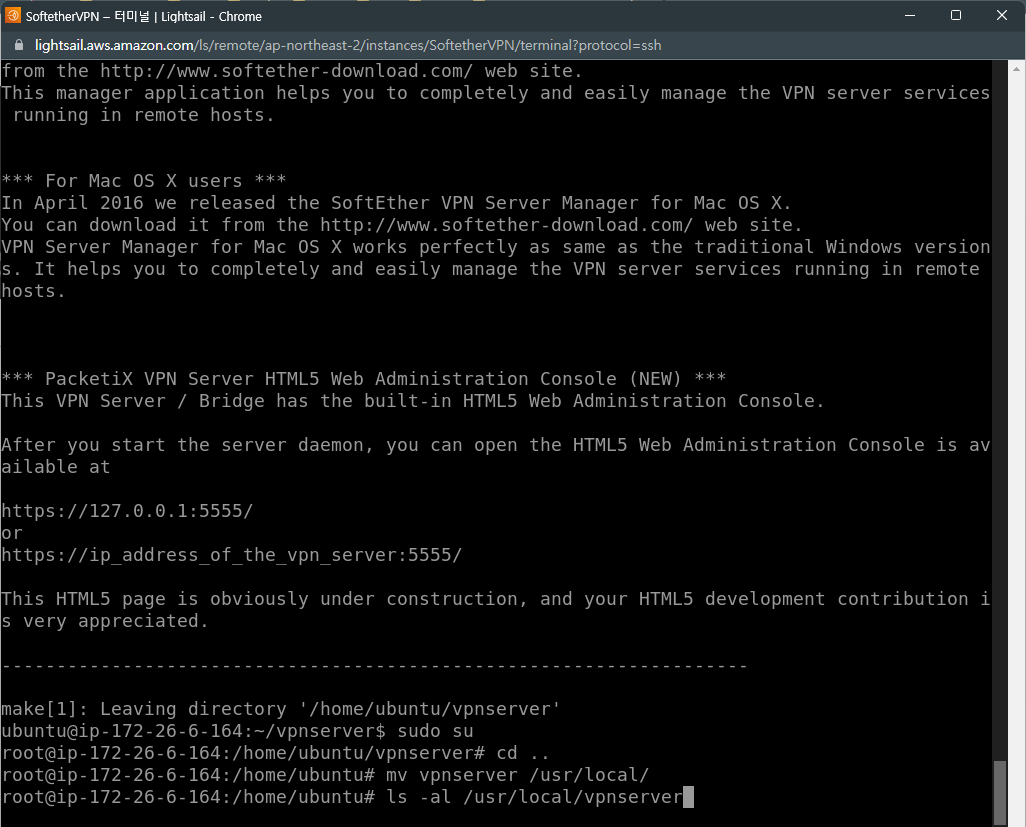The width and height of the screenshot is (1026, 827).
Task: Minimize the Chrome window
Action: pyautogui.click(x=910, y=16)
